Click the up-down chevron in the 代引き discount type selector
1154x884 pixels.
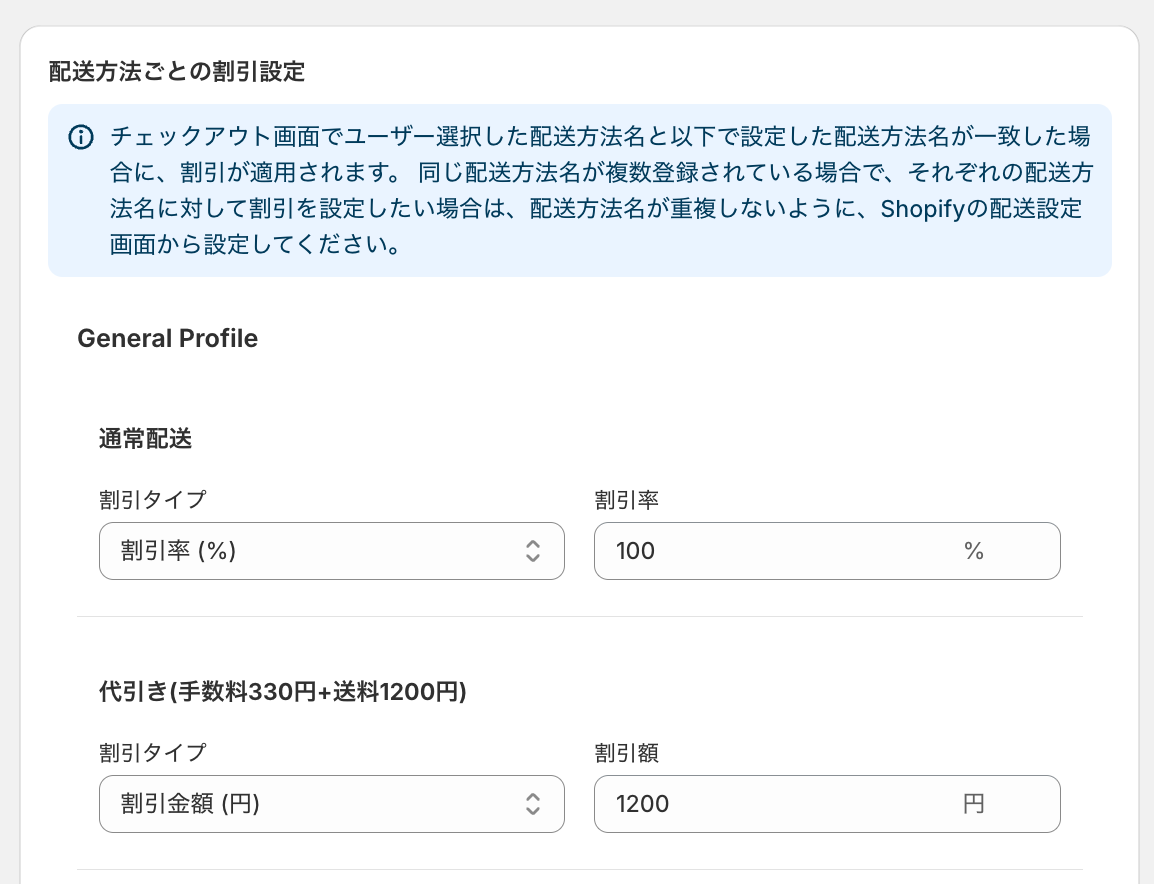click(533, 803)
